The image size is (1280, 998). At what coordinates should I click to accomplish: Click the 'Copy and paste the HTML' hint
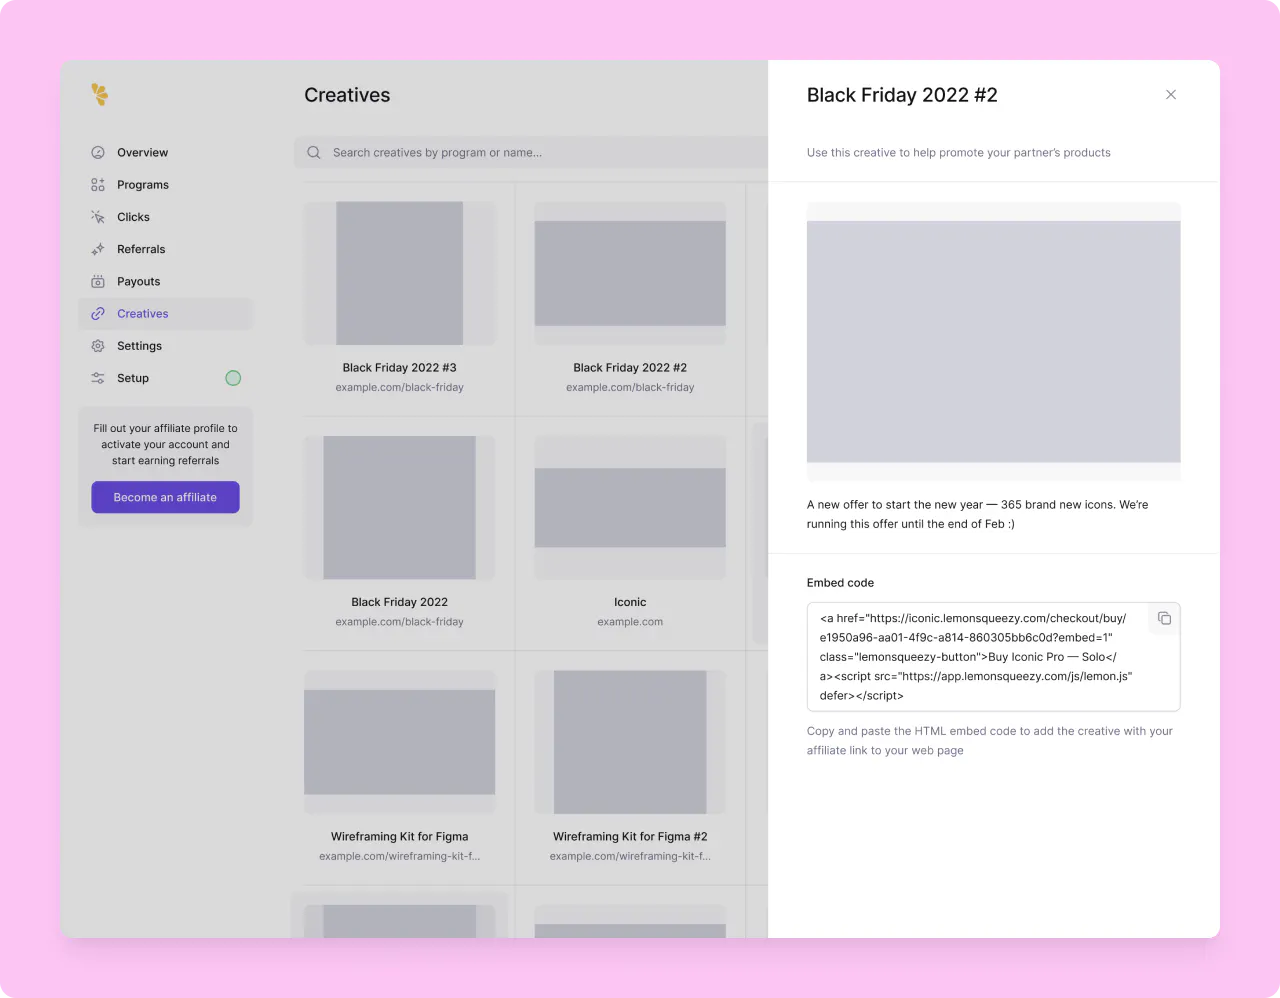tap(990, 741)
